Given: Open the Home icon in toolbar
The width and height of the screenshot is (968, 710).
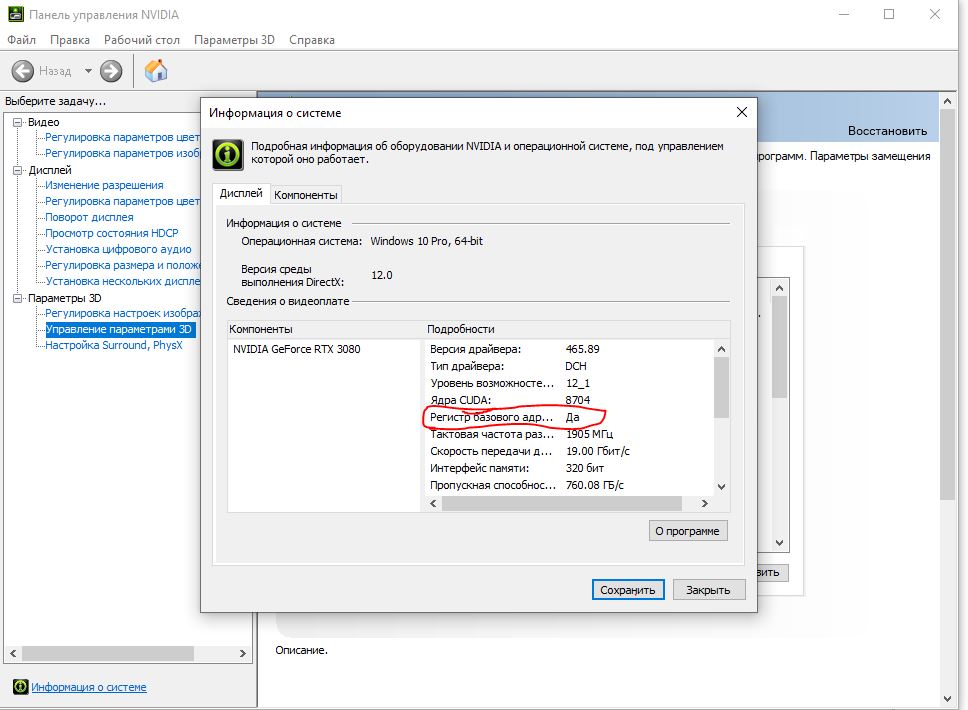Looking at the screenshot, I should pyautogui.click(x=156, y=70).
